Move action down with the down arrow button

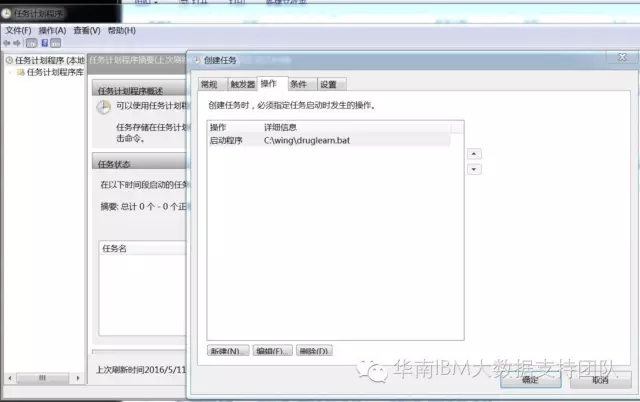pyautogui.click(x=474, y=169)
